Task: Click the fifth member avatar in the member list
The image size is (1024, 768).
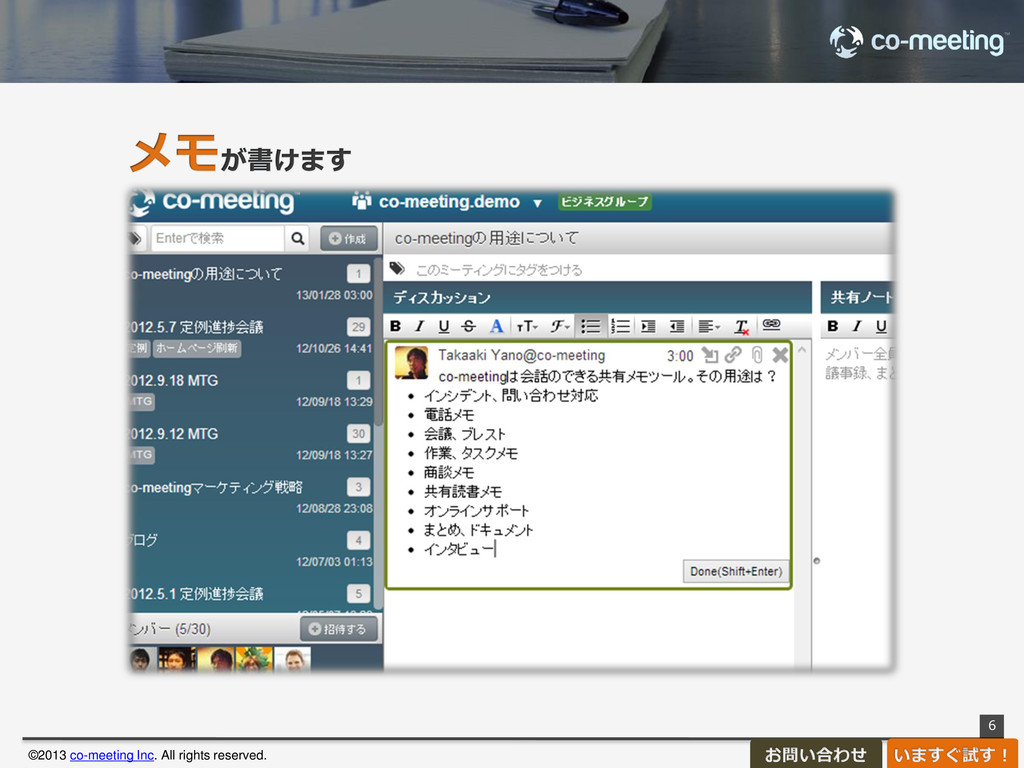Action: (x=292, y=659)
